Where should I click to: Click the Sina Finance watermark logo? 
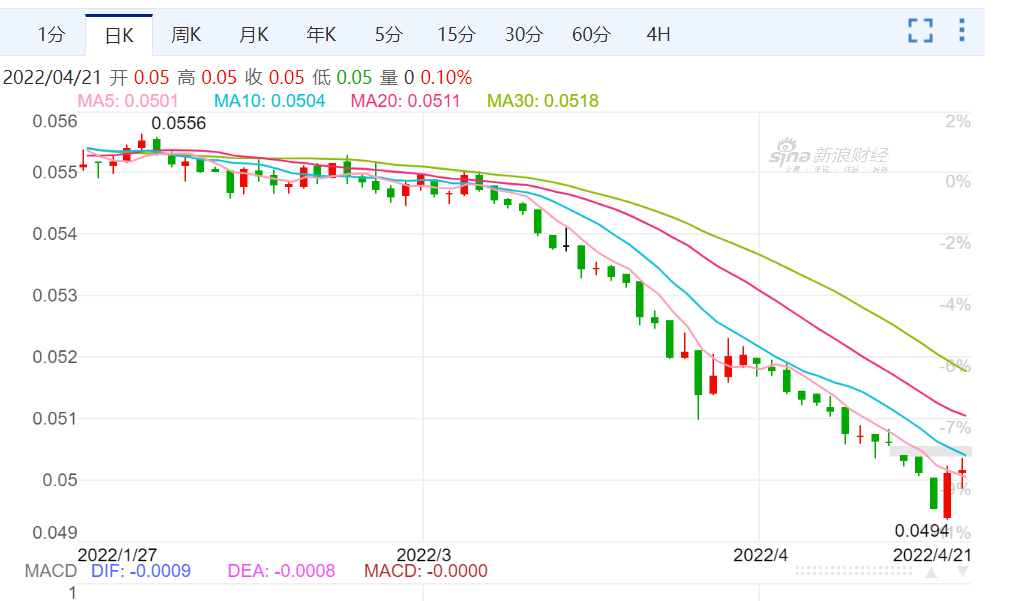point(828,157)
